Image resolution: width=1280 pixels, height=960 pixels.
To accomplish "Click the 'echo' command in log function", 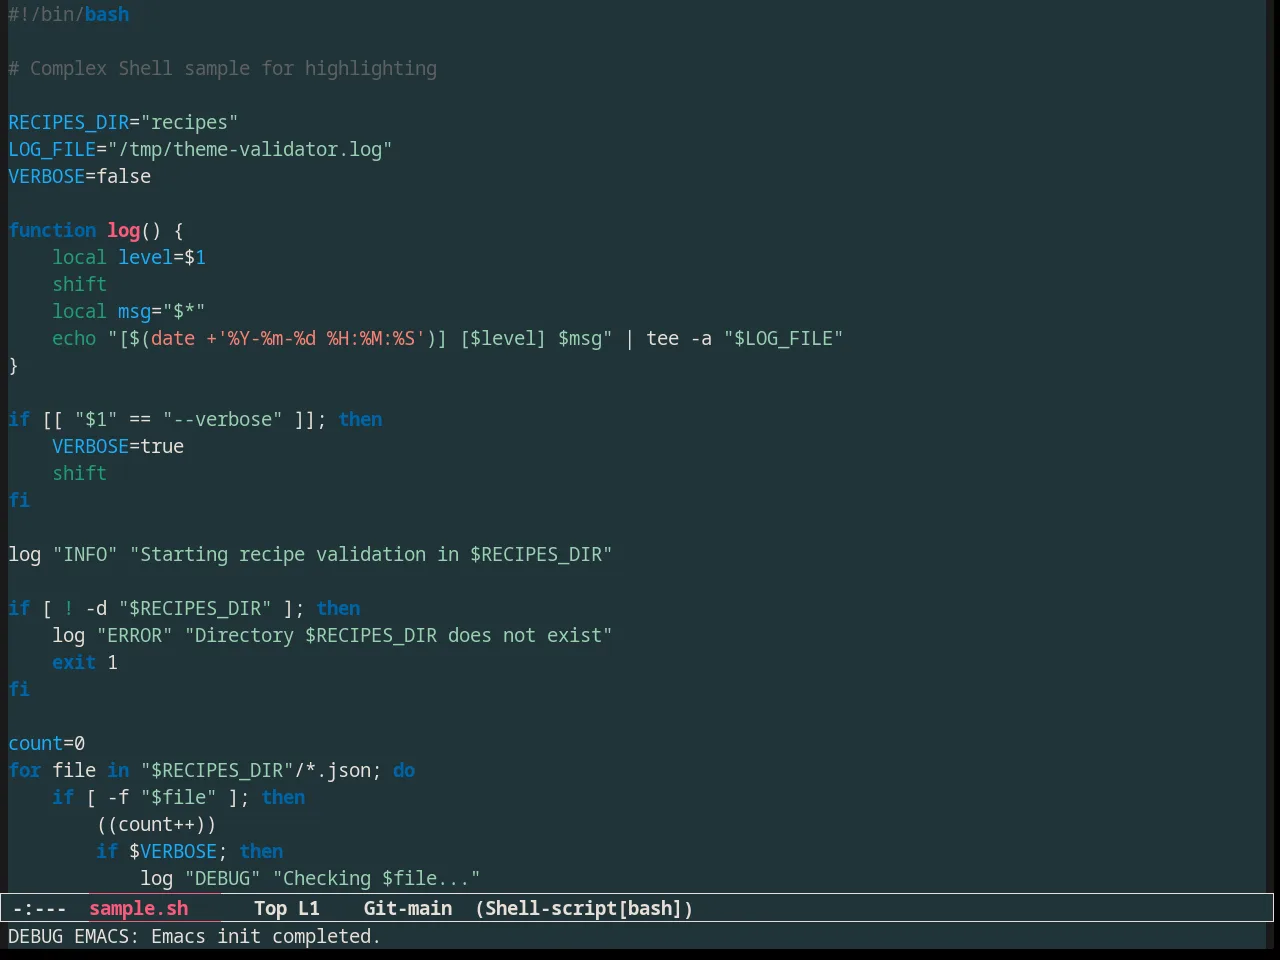I will pyautogui.click(x=74, y=338).
